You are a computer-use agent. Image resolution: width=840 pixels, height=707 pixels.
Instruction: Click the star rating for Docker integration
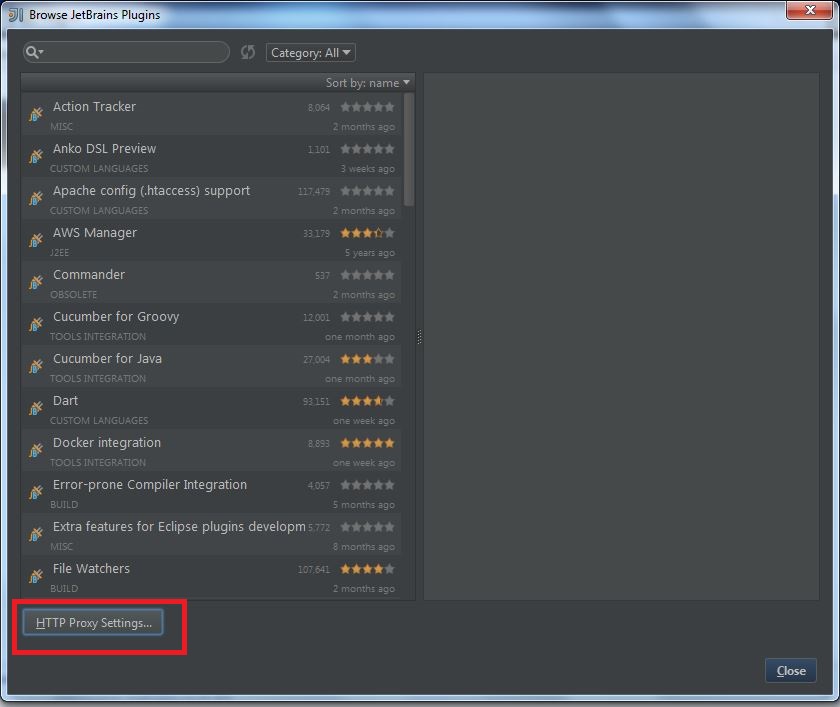point(368,443)
